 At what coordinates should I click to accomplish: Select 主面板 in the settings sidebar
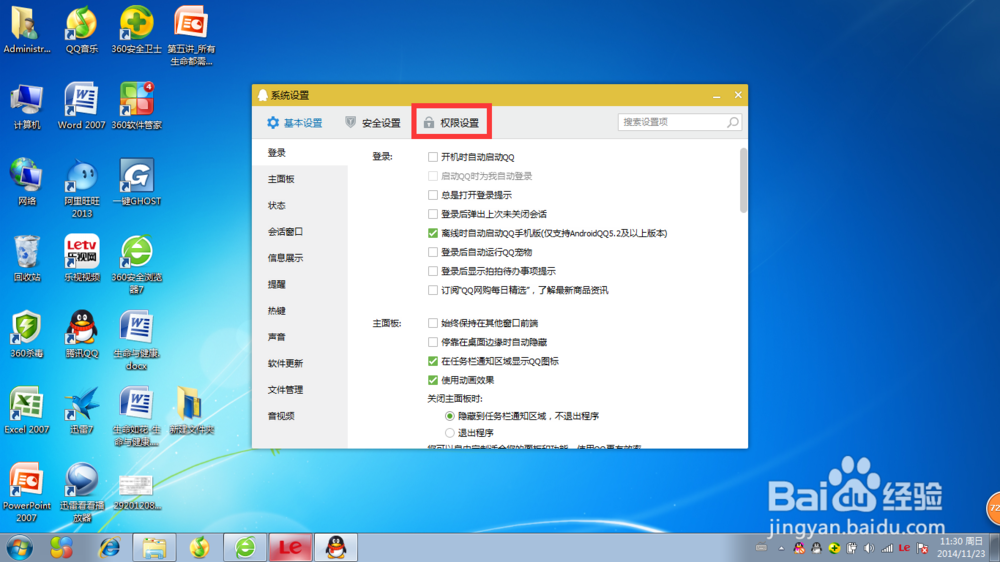pyautogui.click(x=300, y=179)
